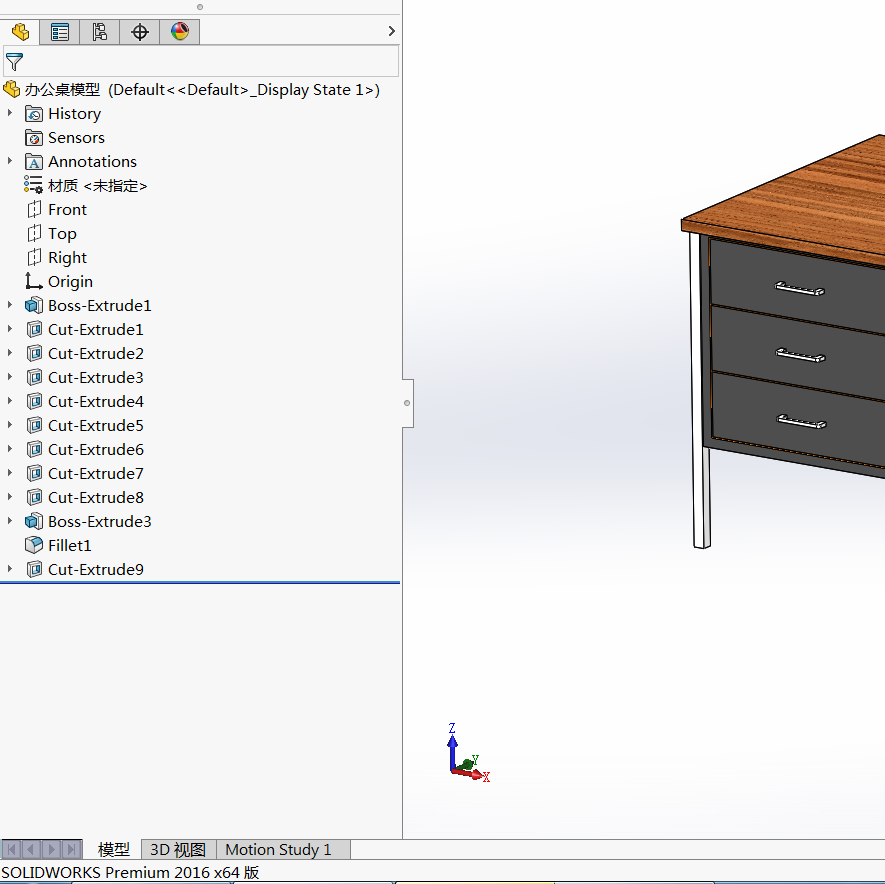Open the FeatureManager design tree tab
This screenshot has height=884, width=885.
(x=20, y=32)
